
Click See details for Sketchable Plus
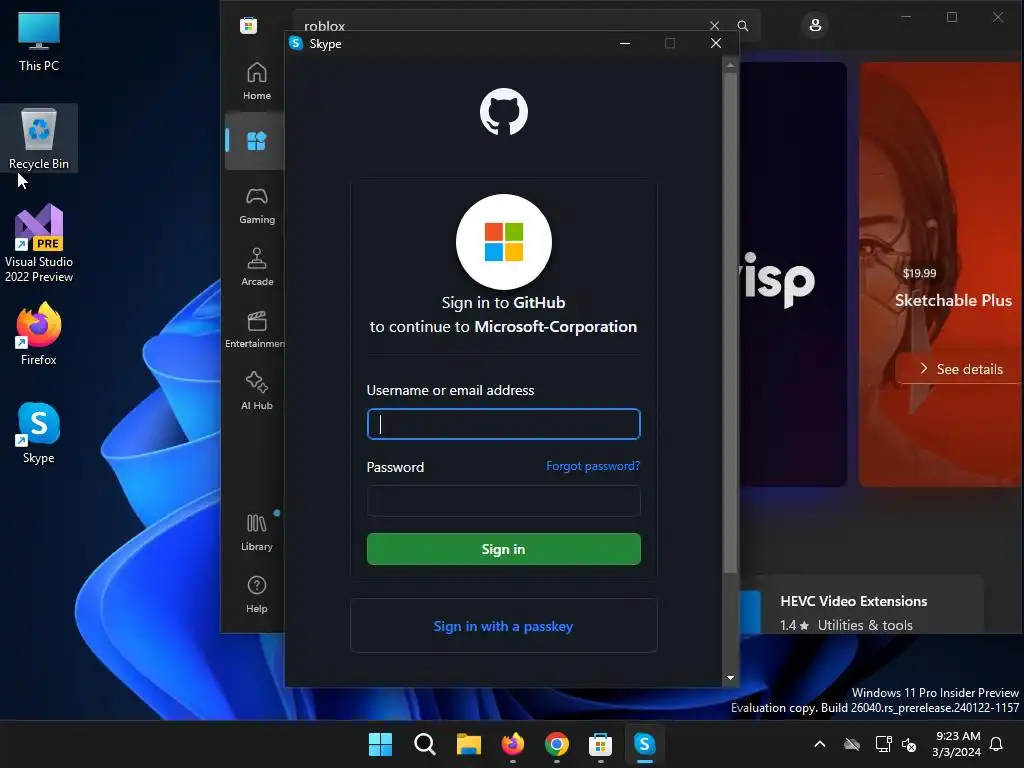(961, 369)
